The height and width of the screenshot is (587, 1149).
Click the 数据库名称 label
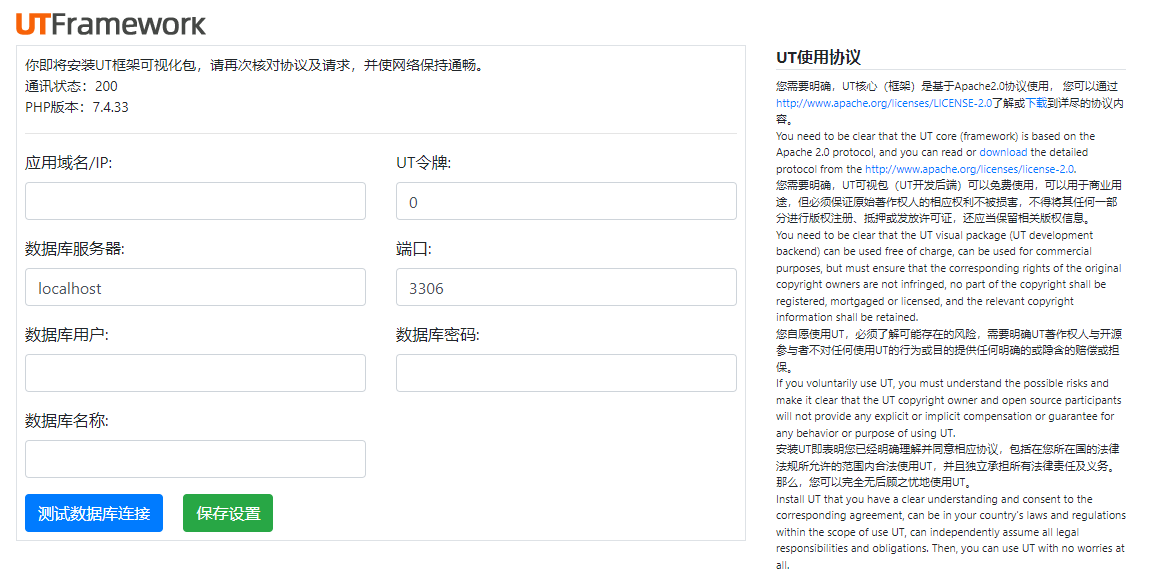(x=67, y=421)
